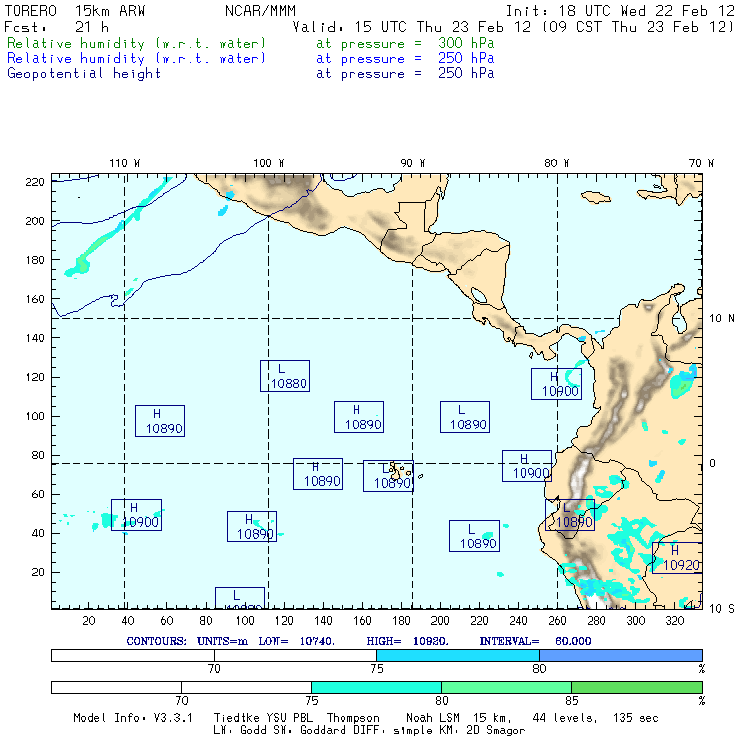Click the 'NCAR/MMM' header label
Viewport: 740px width, 740px height.
261,11
